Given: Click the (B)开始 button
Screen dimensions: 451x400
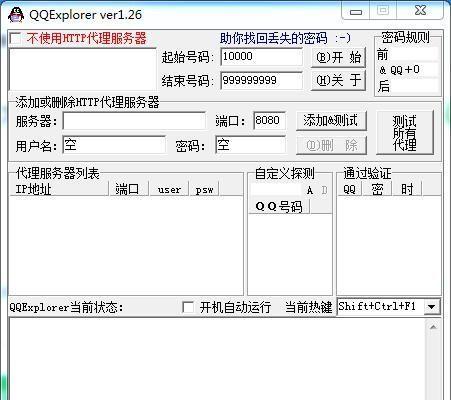Looking at the screenshot, I should click(x=338, y=58).
